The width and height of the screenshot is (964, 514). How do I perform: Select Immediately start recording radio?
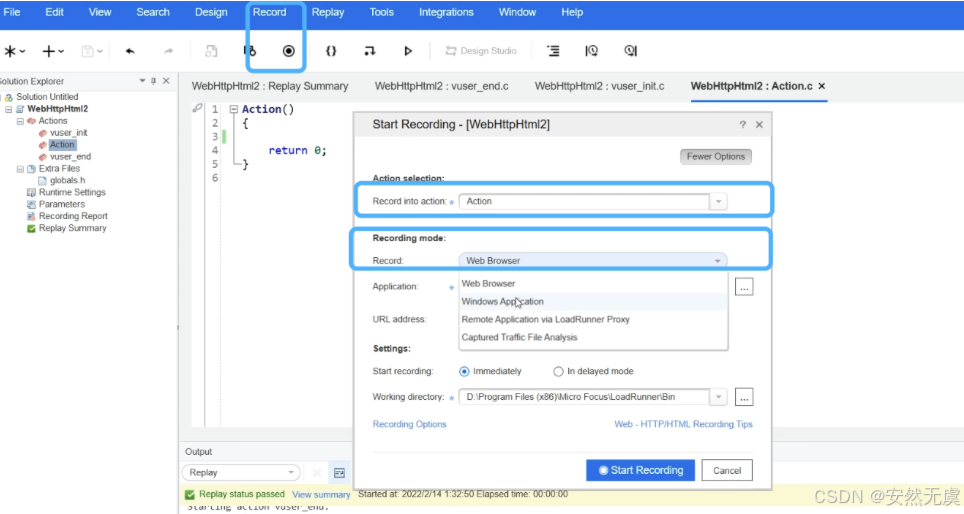pyautogui.click(x=464, y=371)
